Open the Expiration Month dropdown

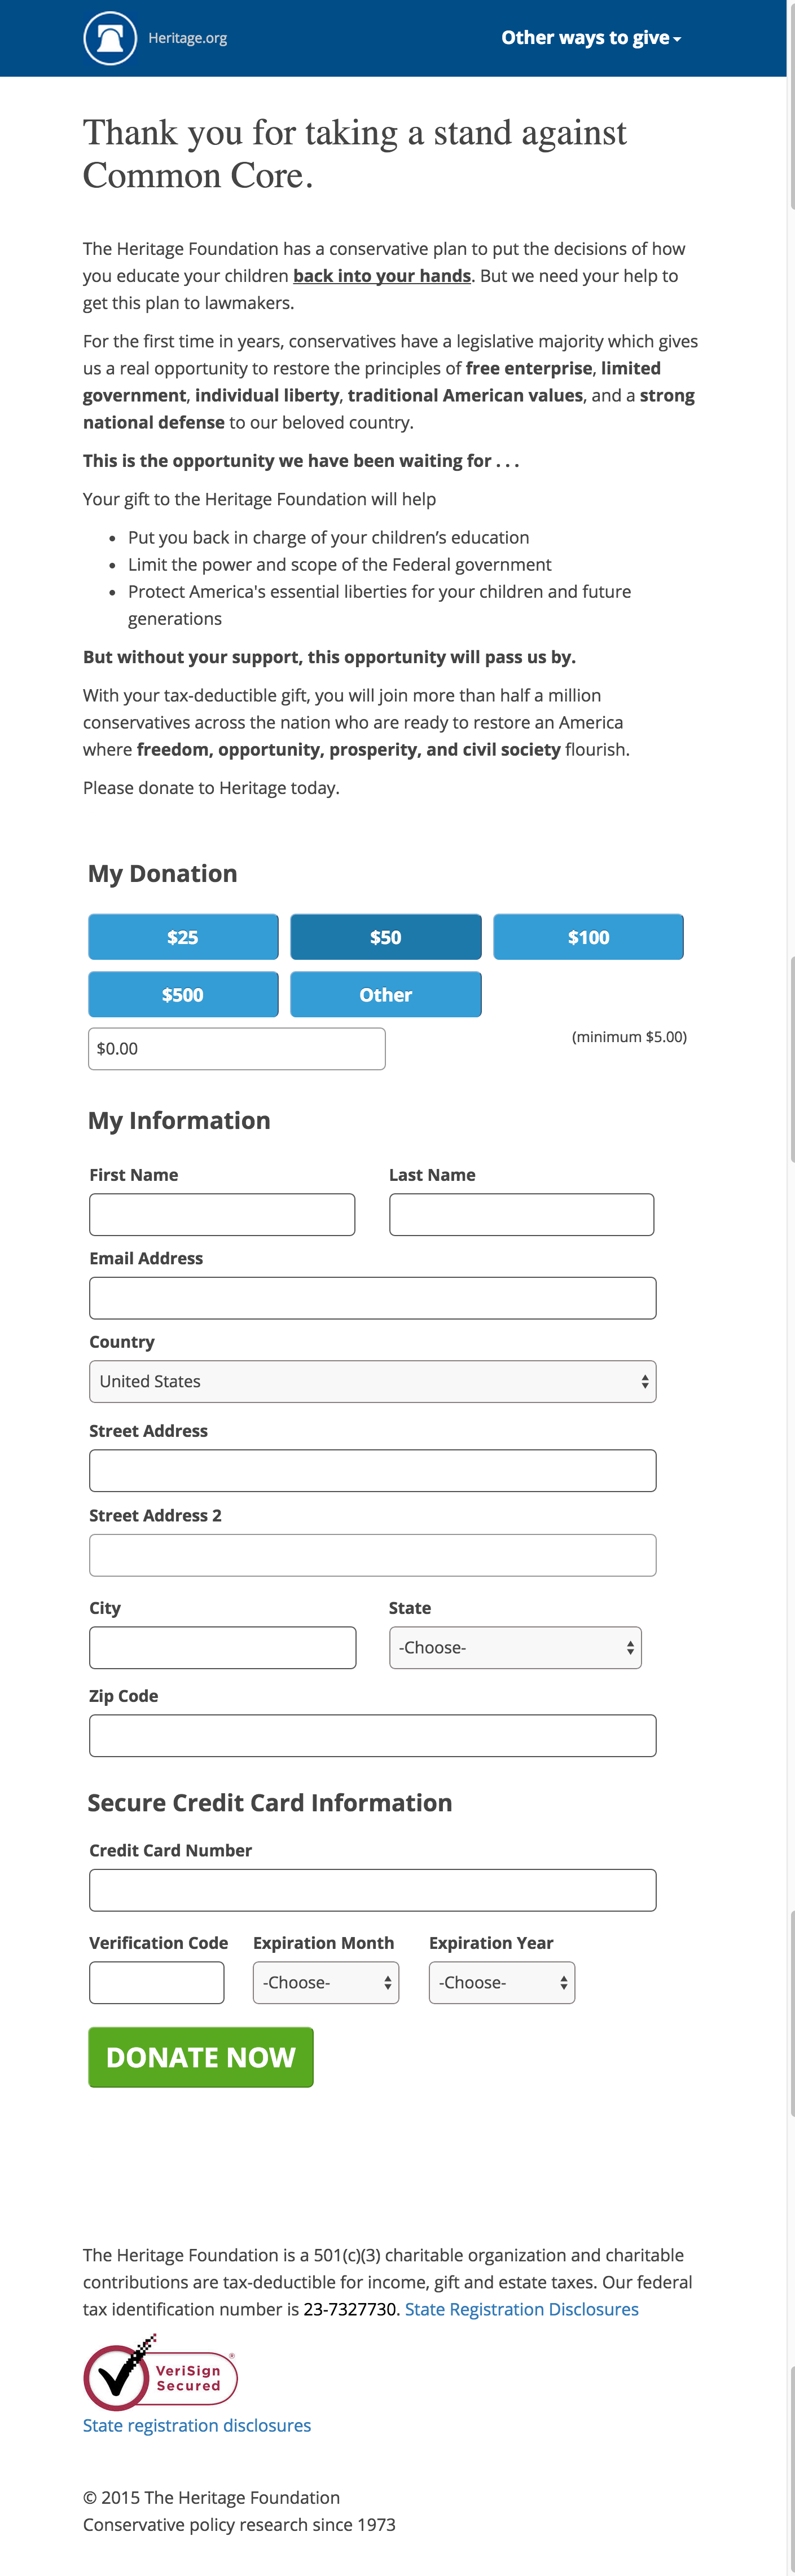click(x=325, y=1983)
